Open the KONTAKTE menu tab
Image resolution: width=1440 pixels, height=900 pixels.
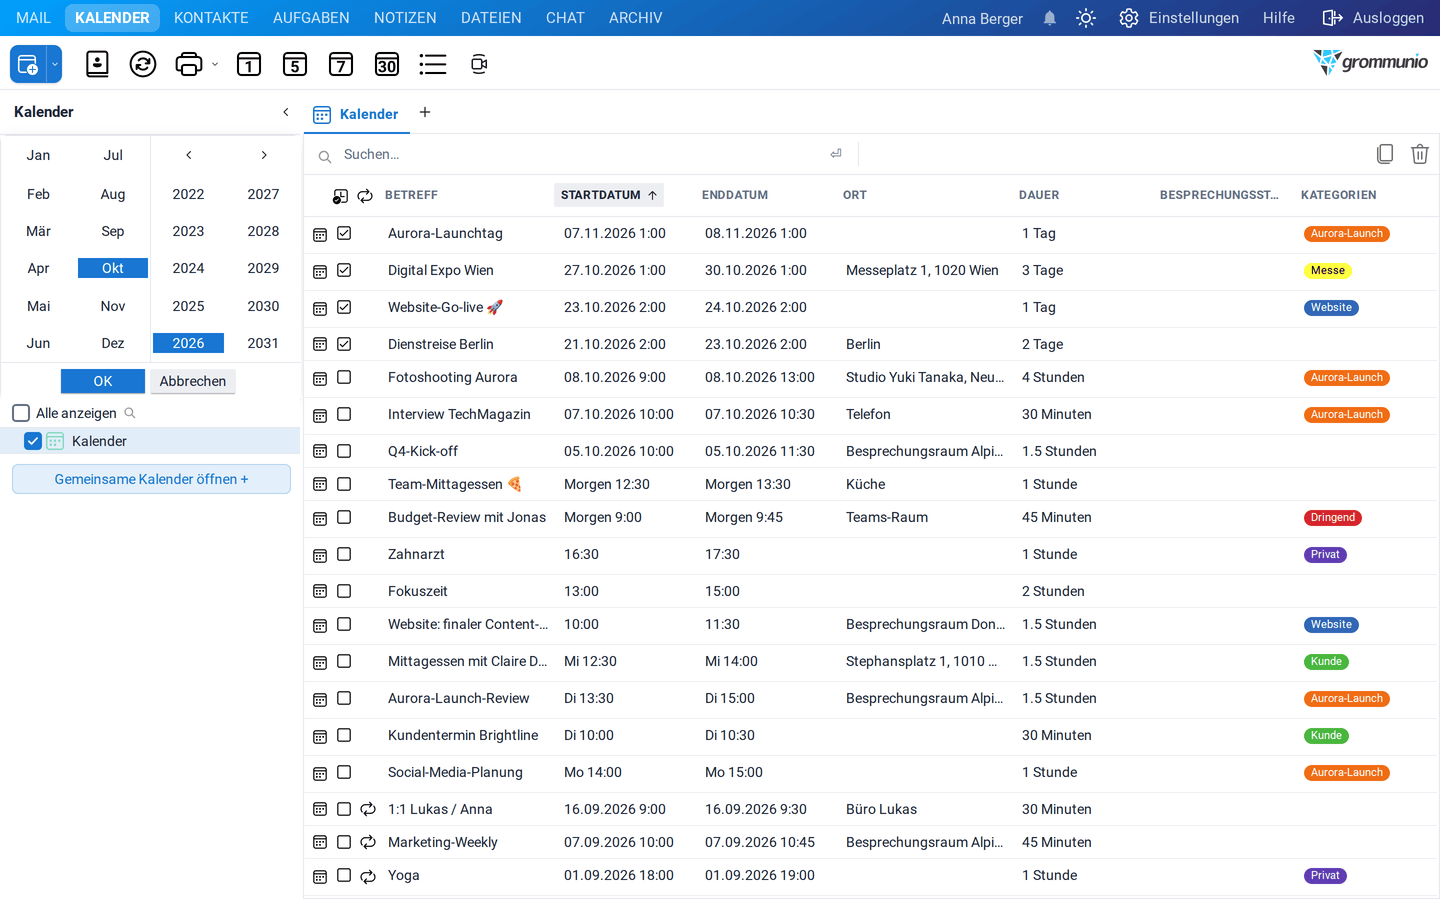coord(211,18)
